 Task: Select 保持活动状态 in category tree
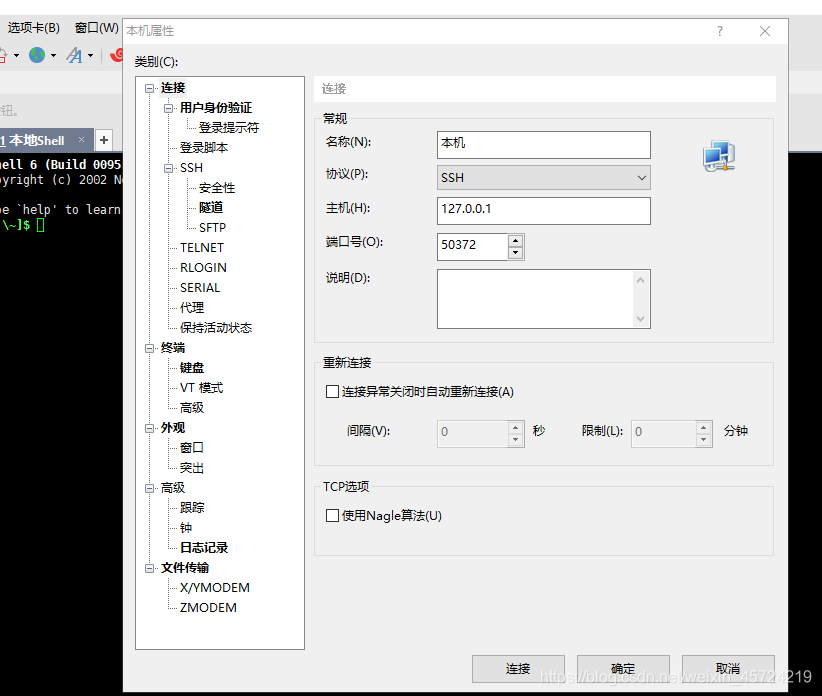click(216, 328)
